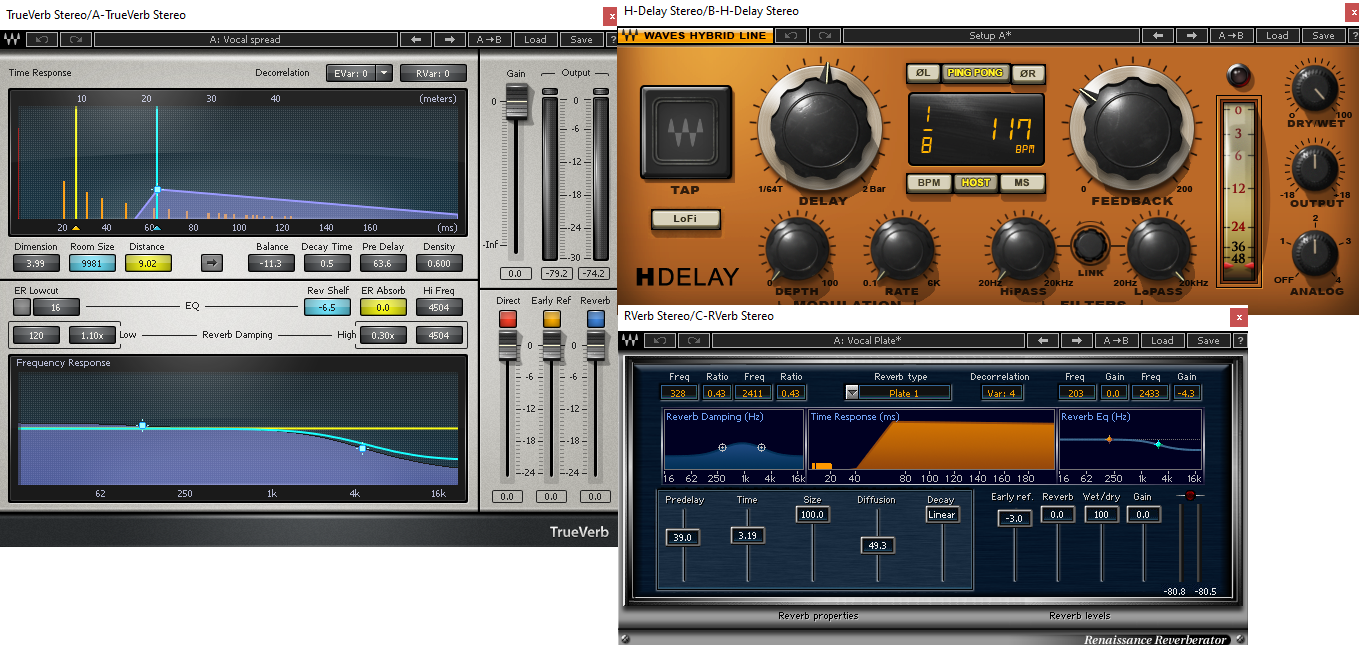This screenshot has width=1359, height=645.
Task: Click Save in H-Delay toolbar
Action: point(1323,35)
